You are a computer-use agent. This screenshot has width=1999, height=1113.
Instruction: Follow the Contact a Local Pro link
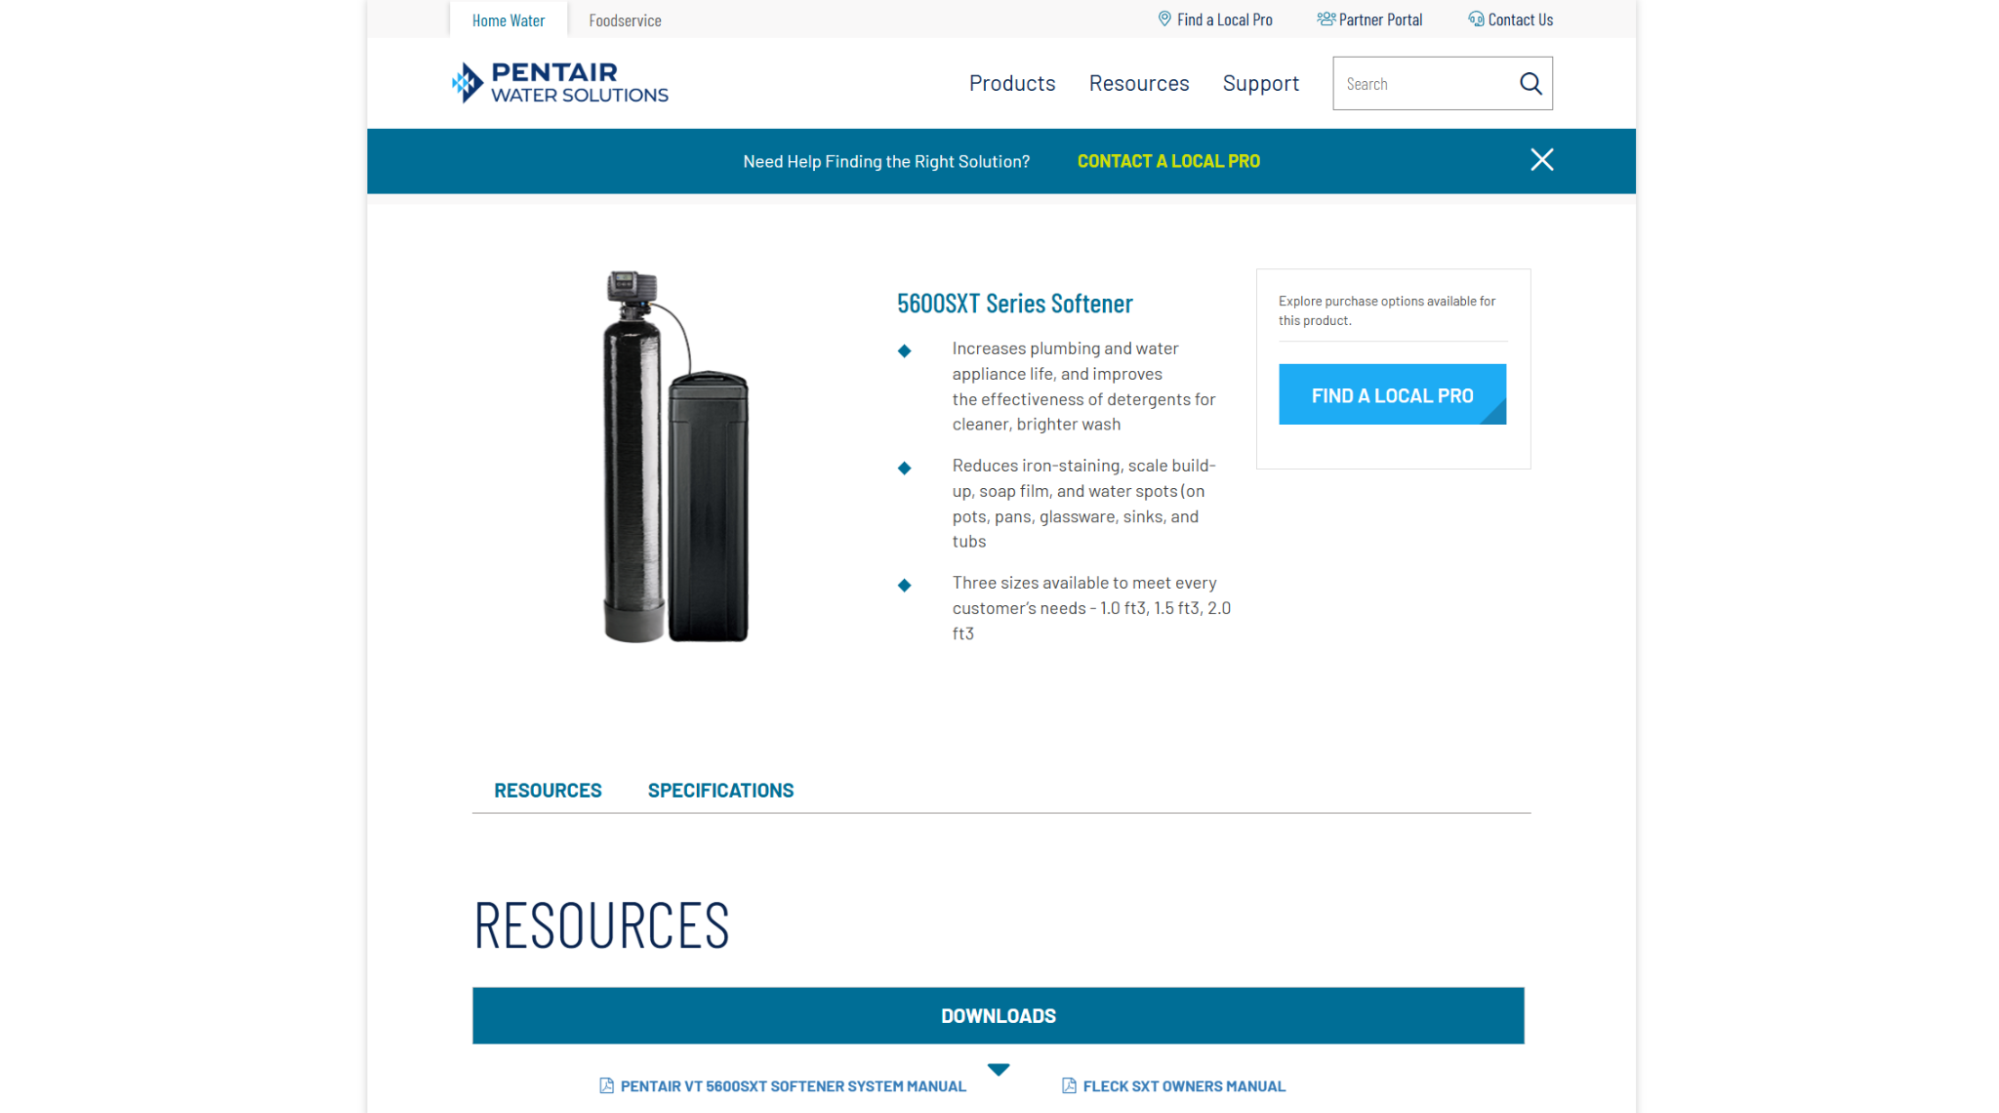pos(1168,161)
